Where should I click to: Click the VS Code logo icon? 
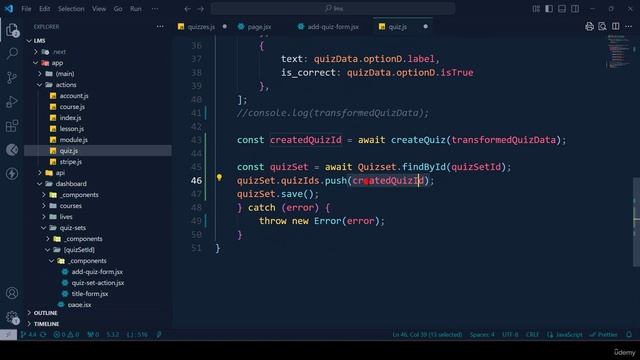(9, 9)
